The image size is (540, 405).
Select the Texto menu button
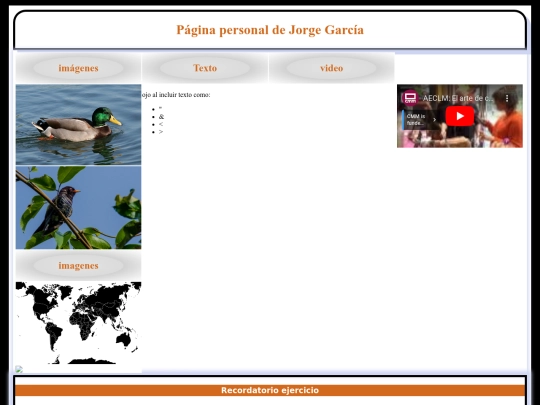pos(205,68)
